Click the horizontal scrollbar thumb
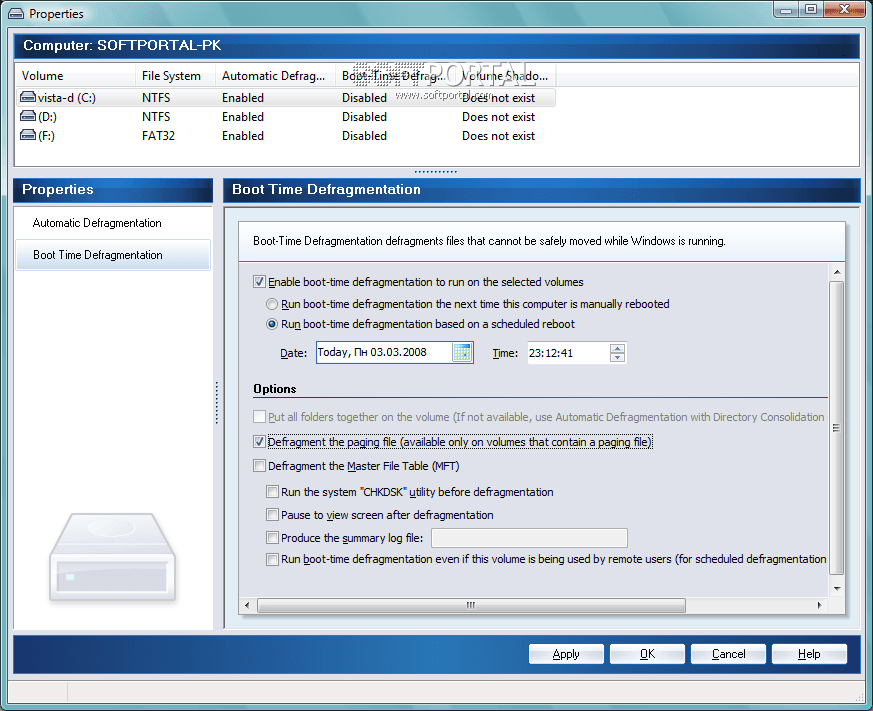 tap(471, 605)
